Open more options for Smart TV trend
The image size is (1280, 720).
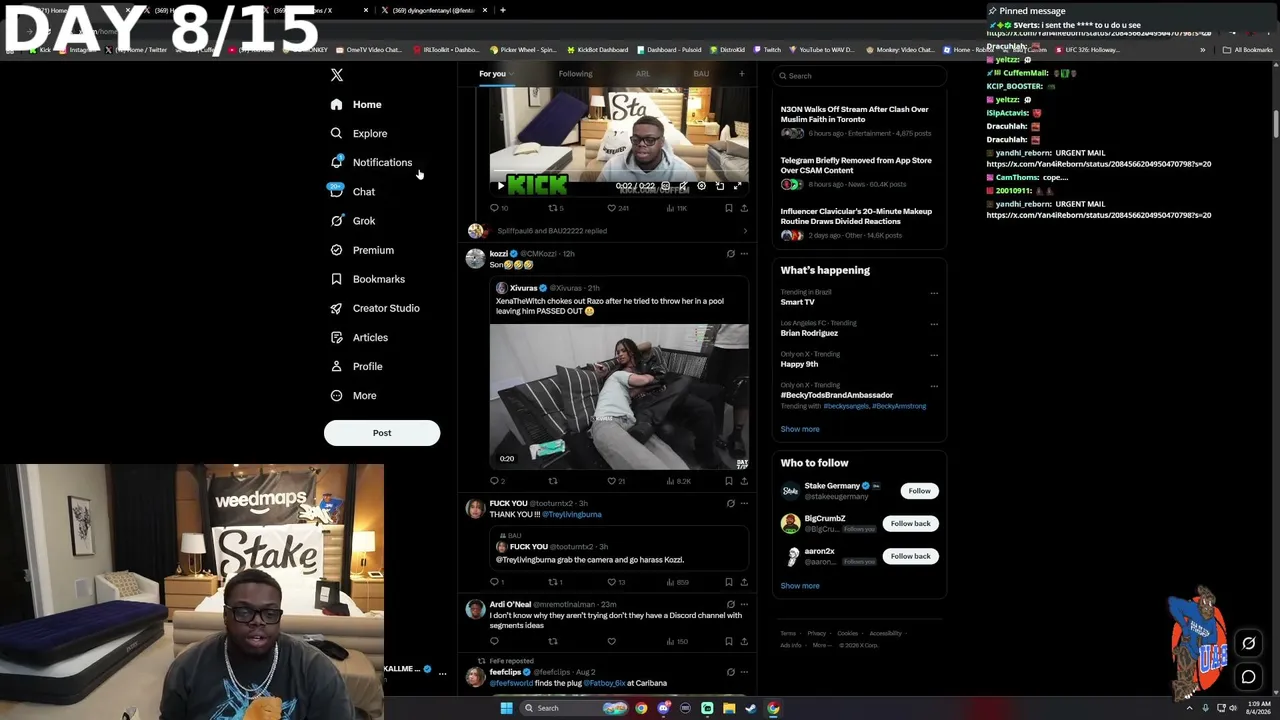pyautogui.click(x=934, y=293)
